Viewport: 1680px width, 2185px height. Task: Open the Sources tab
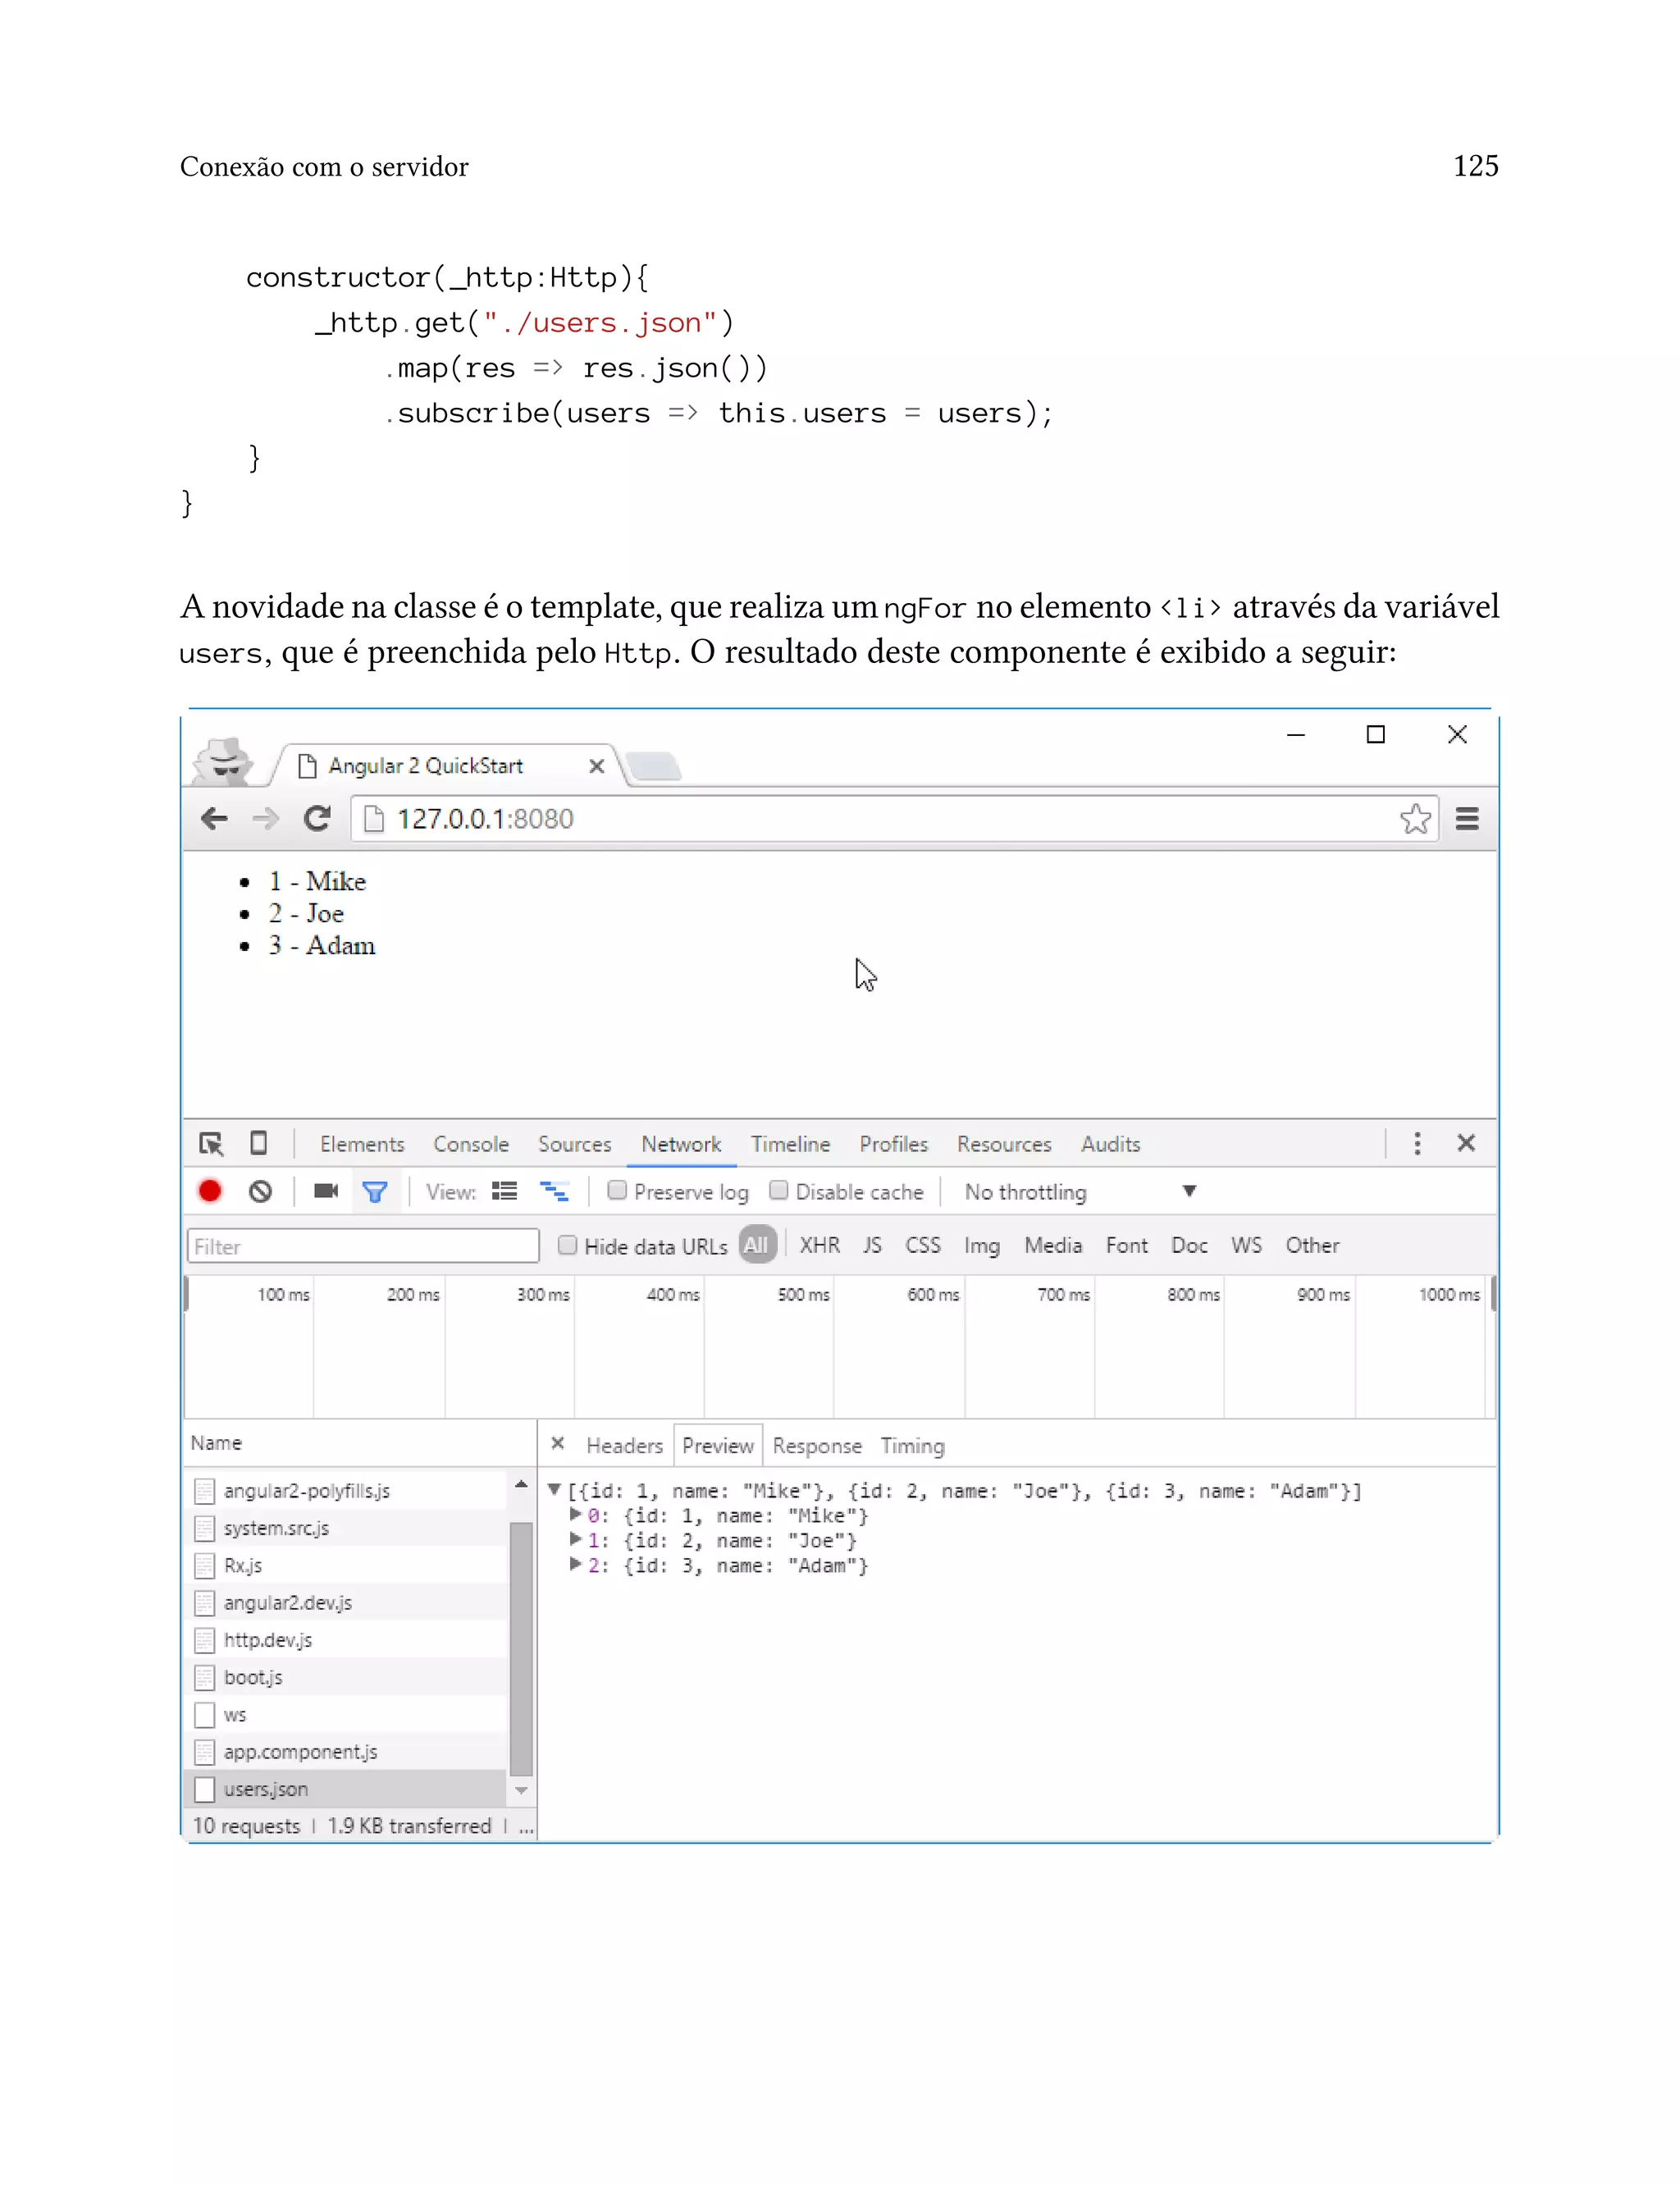(x=574, y=1144)
